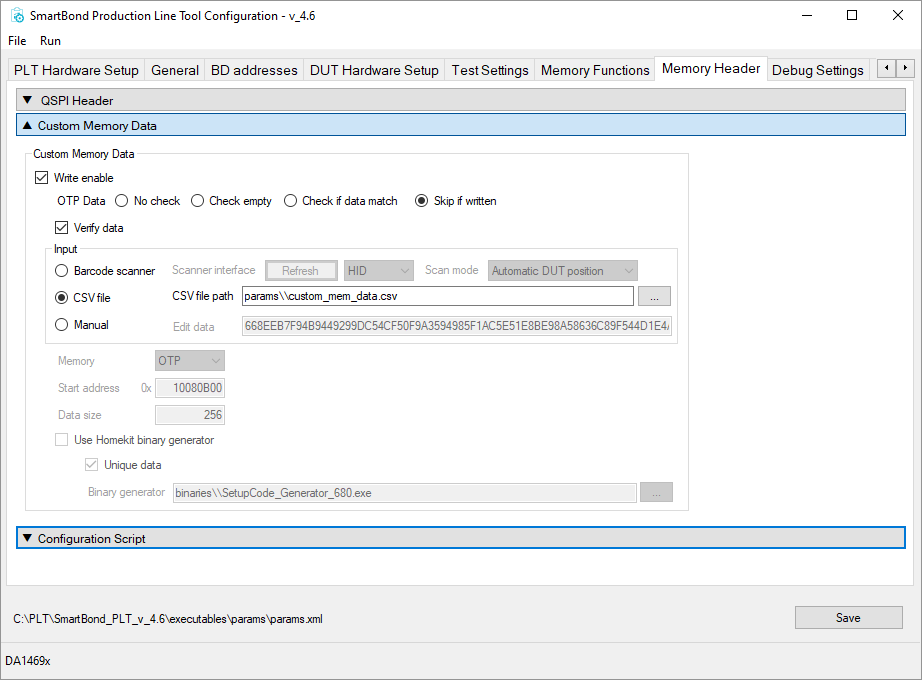This screenshot has height=680, width=922.
Task: Open the BD addresses tab
Action: pyautogui.click(x=254, y=70)
